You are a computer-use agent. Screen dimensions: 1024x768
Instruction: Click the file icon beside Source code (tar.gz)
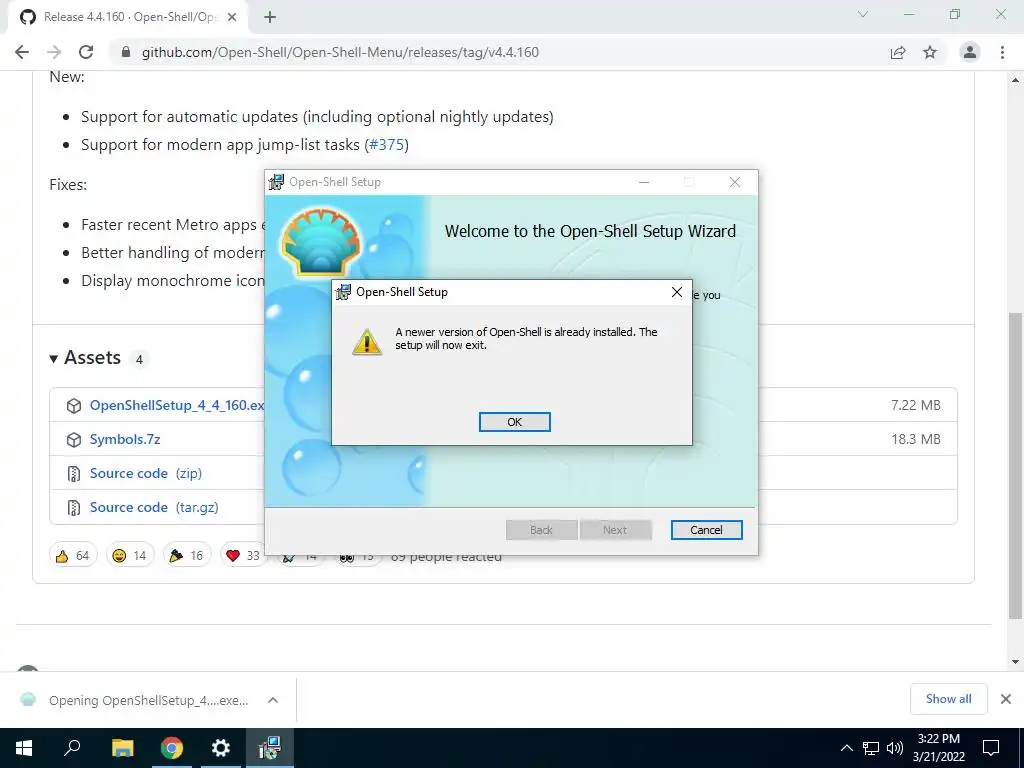click(74, 507)
